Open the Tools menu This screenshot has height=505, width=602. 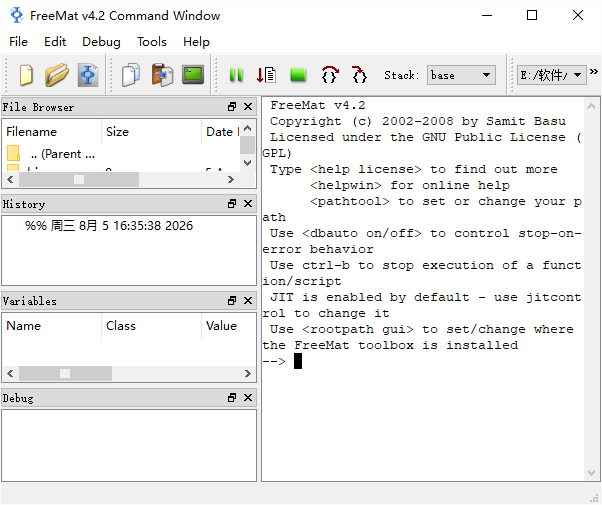point(152,41)
